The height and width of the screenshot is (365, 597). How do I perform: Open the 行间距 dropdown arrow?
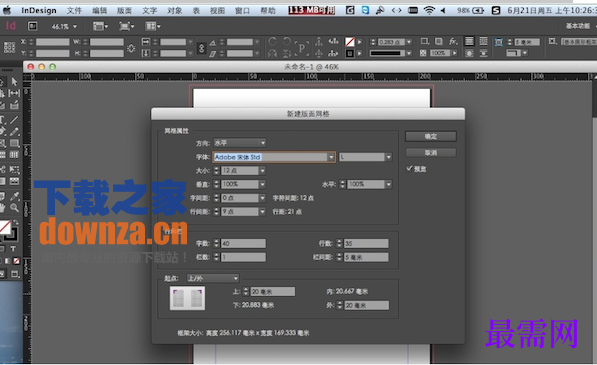(262, 212)
